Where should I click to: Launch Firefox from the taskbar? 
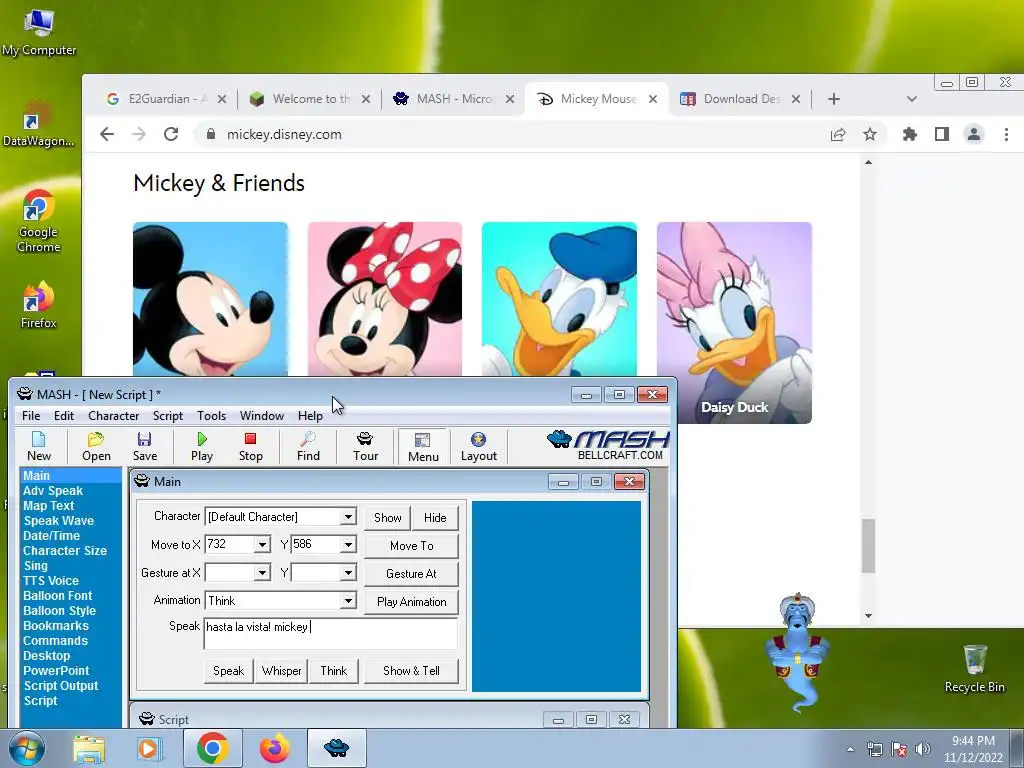274,748
